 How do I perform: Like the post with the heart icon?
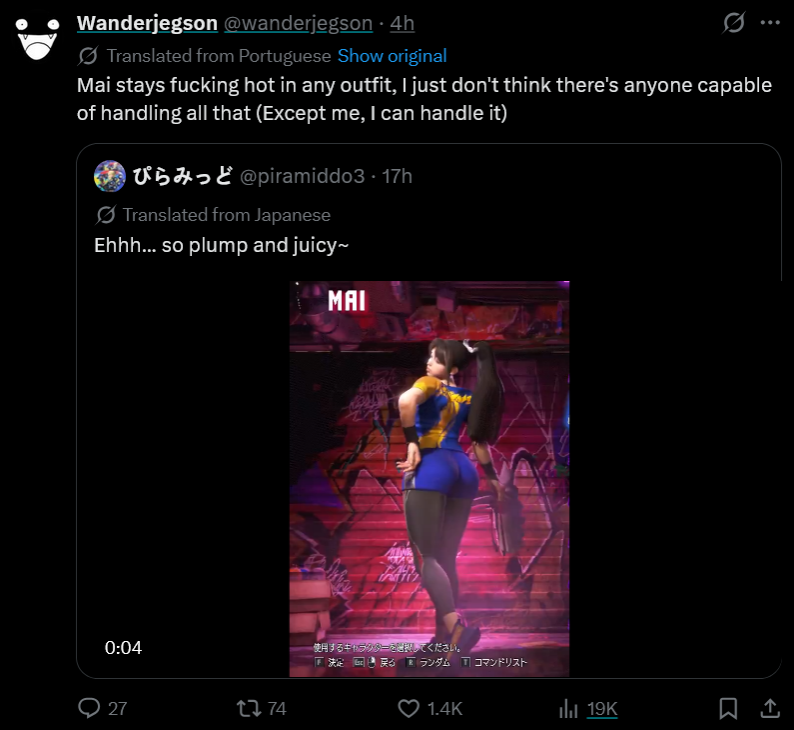click(x=409, y=708)
